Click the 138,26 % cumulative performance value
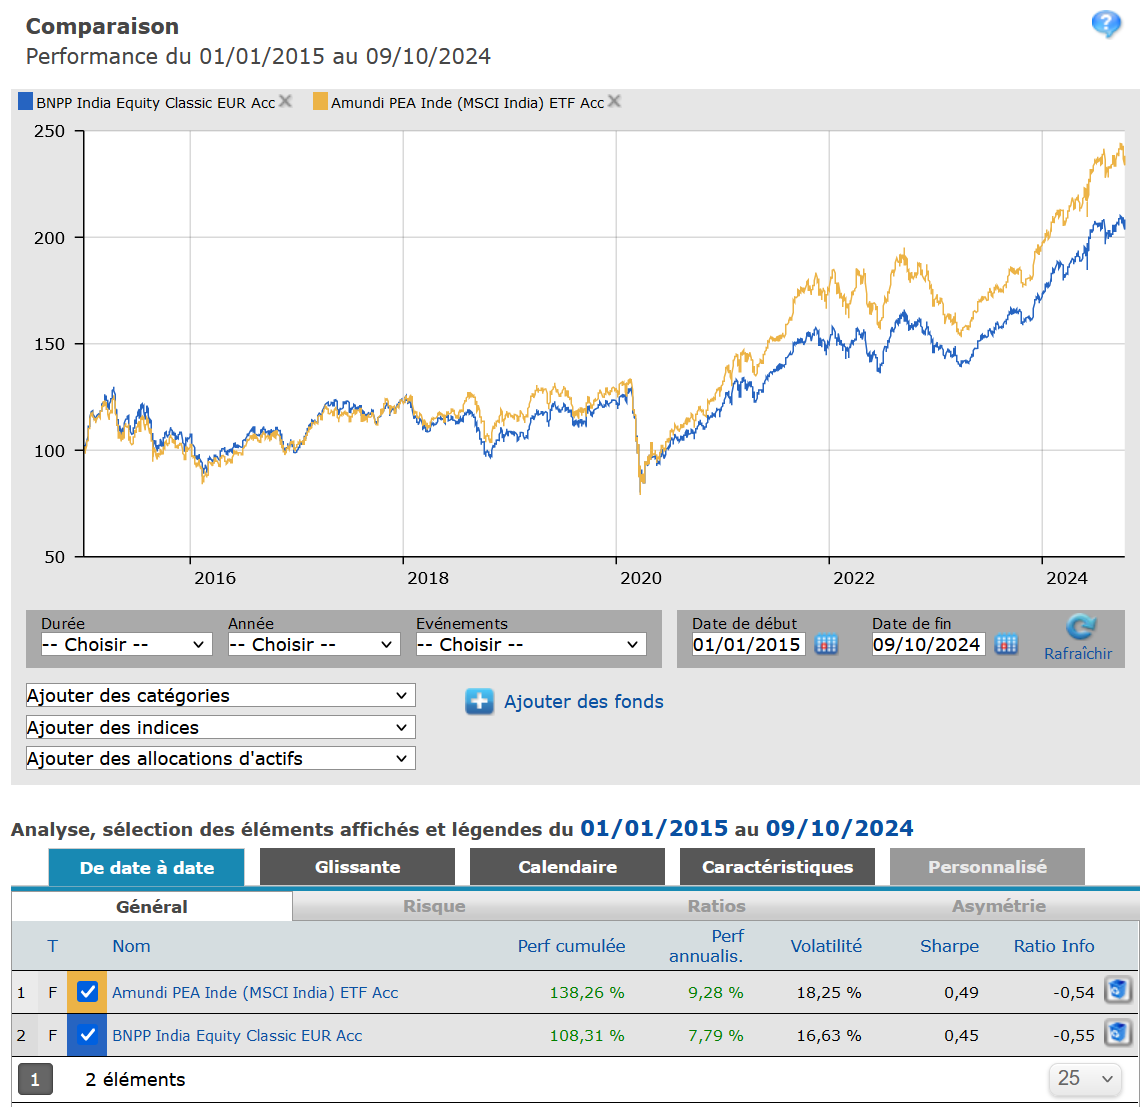 coord(587,992)
